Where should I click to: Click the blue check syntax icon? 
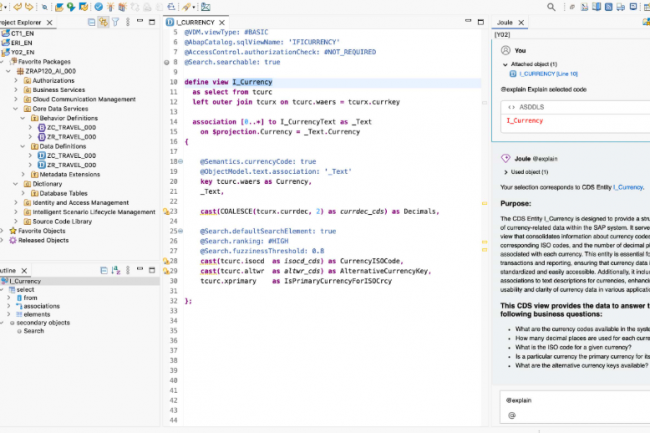98,7
